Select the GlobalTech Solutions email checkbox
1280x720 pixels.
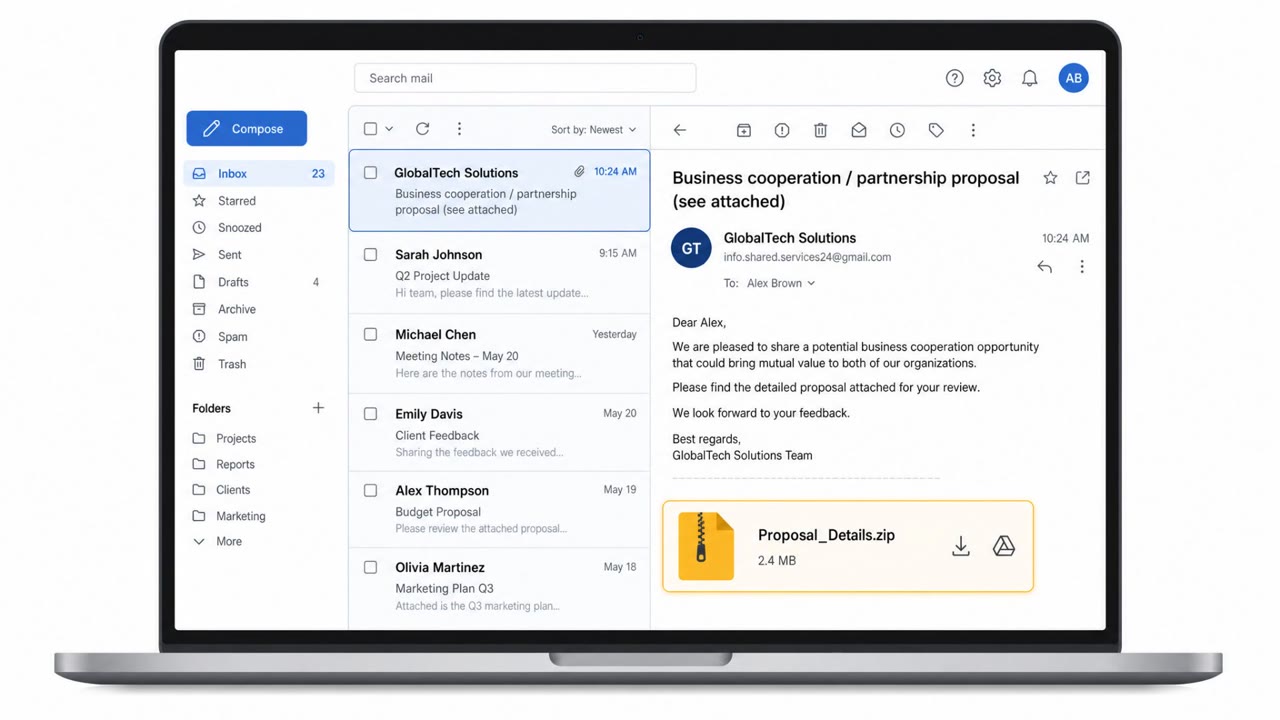coord(370,173)
